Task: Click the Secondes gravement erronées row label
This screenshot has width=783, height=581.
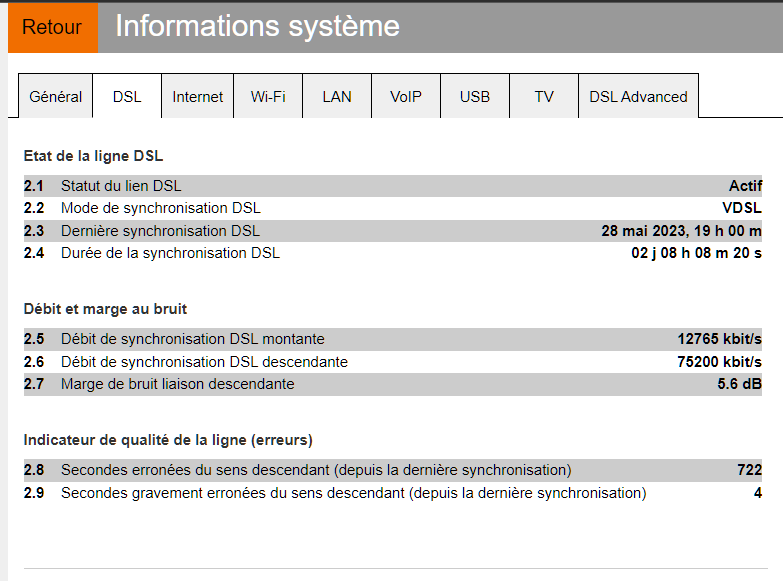Action: (x=353, y=493)
